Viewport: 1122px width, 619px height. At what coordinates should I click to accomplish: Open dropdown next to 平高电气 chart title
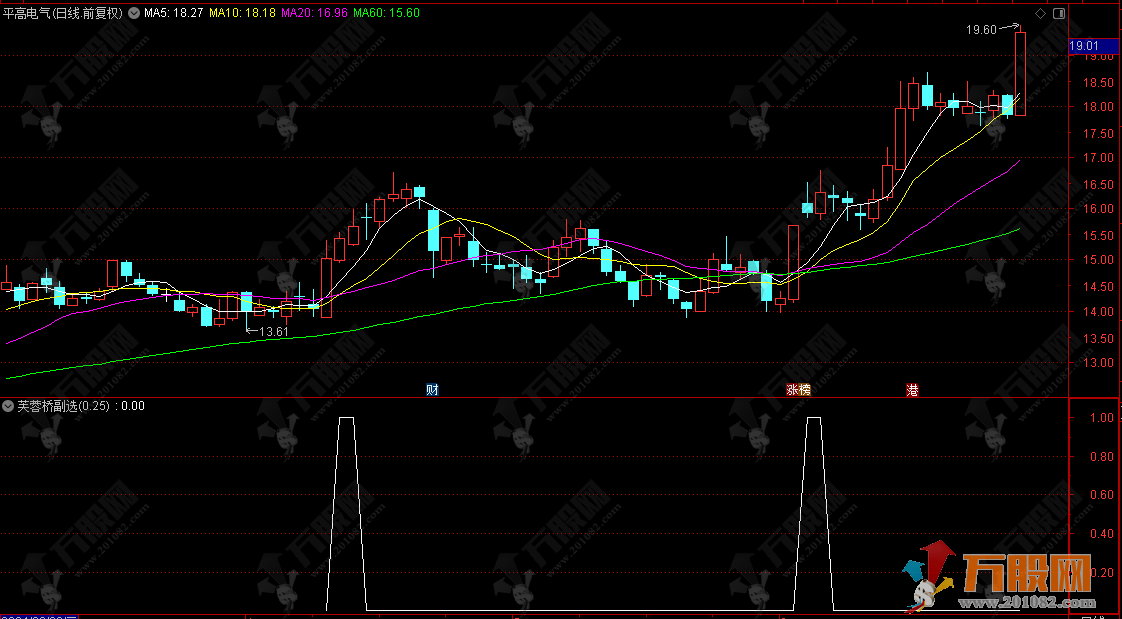[x=134, y=13]
